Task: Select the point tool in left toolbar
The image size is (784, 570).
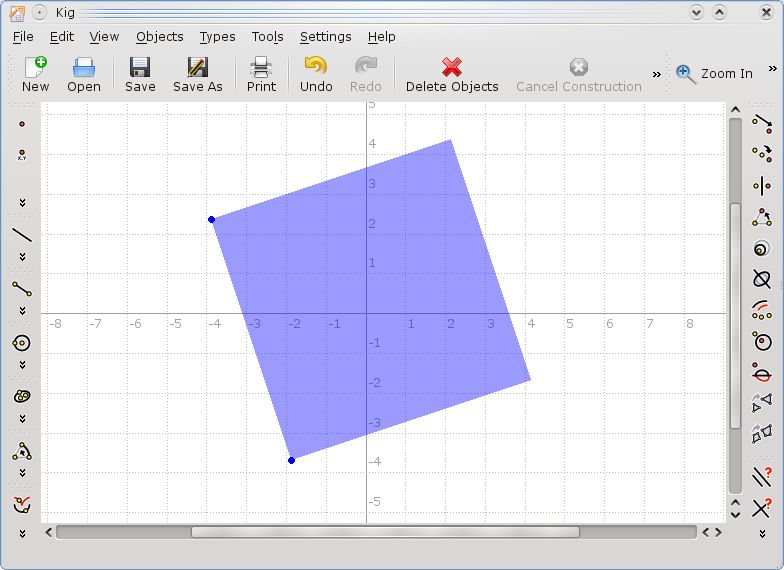Action: pos(22,124)
